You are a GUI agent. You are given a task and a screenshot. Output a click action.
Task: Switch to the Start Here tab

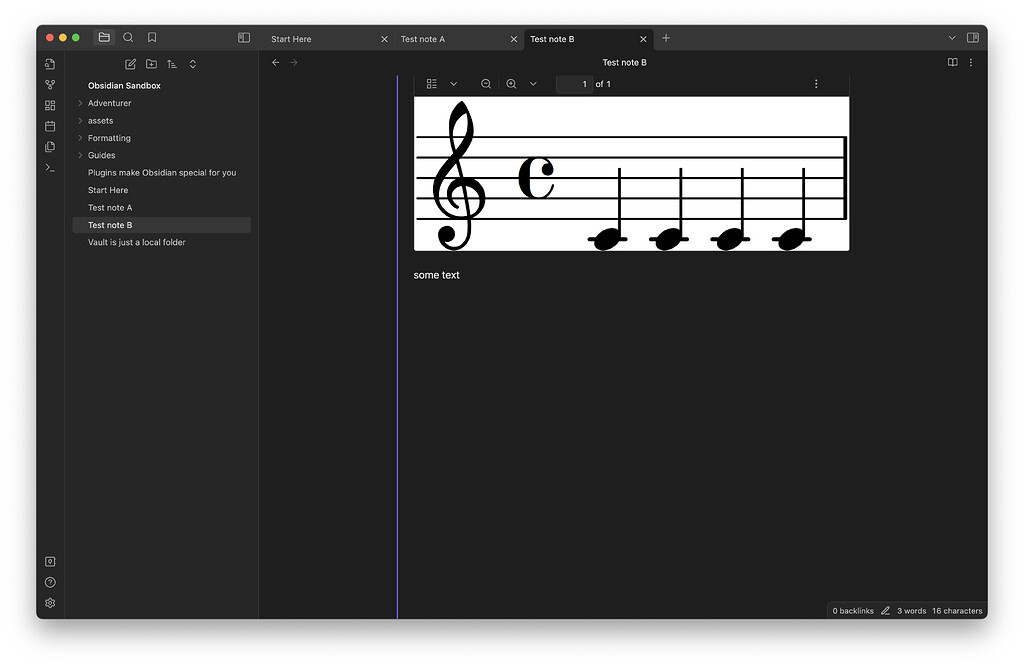(291, 38)
